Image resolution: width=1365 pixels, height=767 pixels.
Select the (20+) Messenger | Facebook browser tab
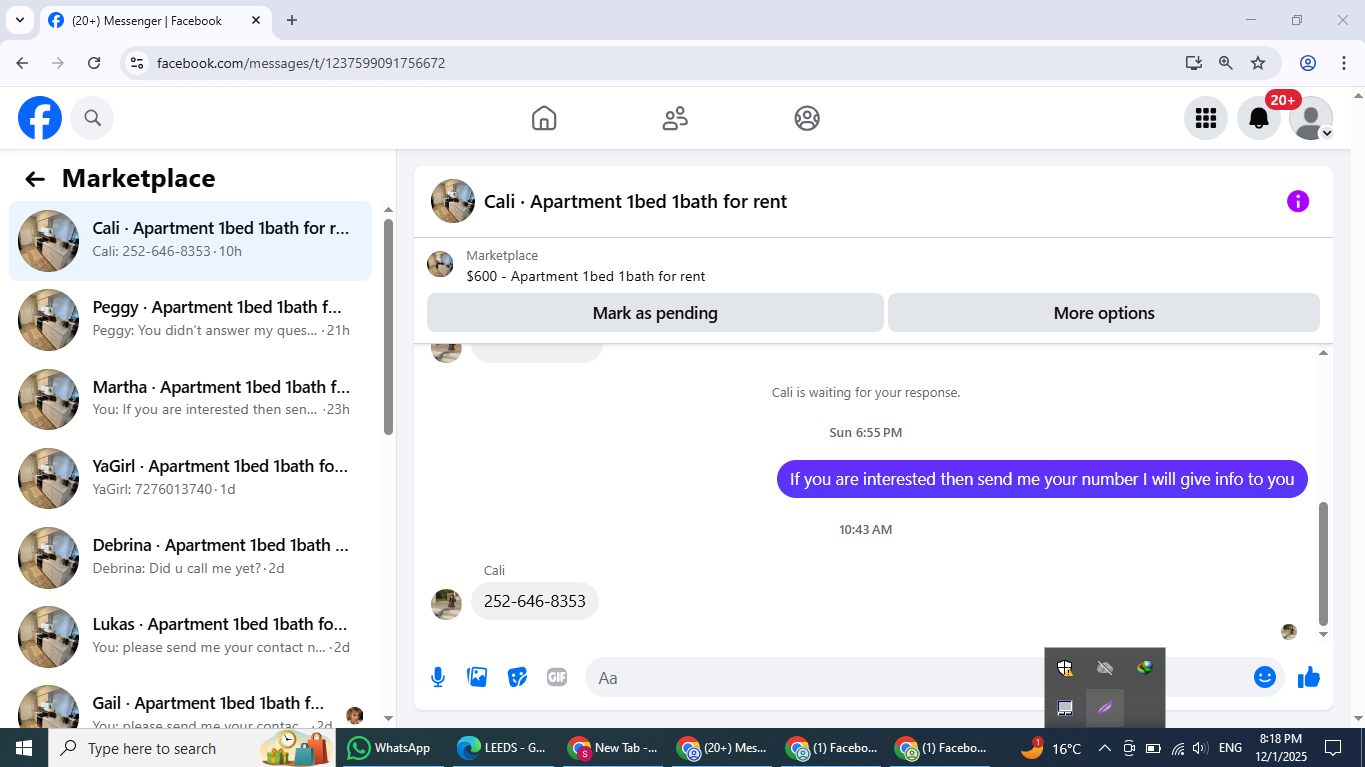(x=155, y=20)
